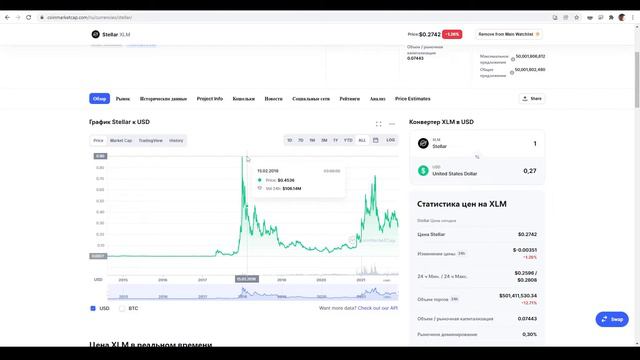Click the page vertical scrollbar
This screenshot has height=360, width=640.
(x=637, y=80)
